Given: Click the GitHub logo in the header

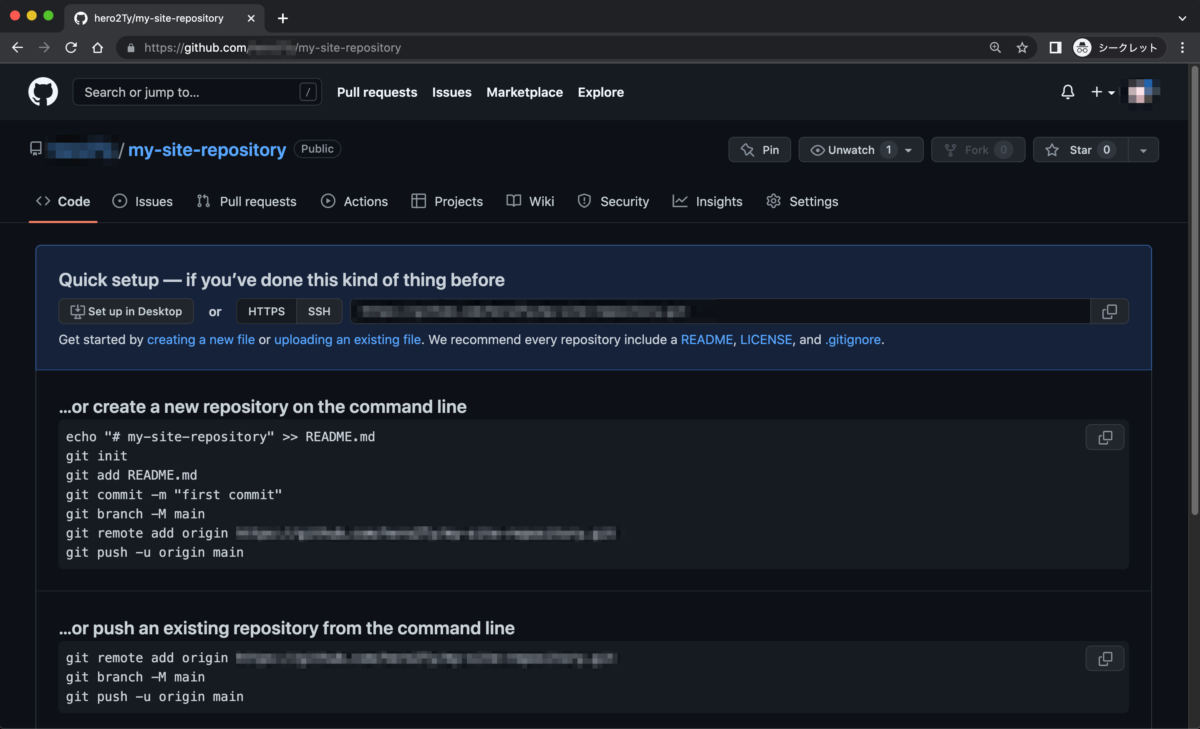Looking at the screenshot, I should (42, 92).
